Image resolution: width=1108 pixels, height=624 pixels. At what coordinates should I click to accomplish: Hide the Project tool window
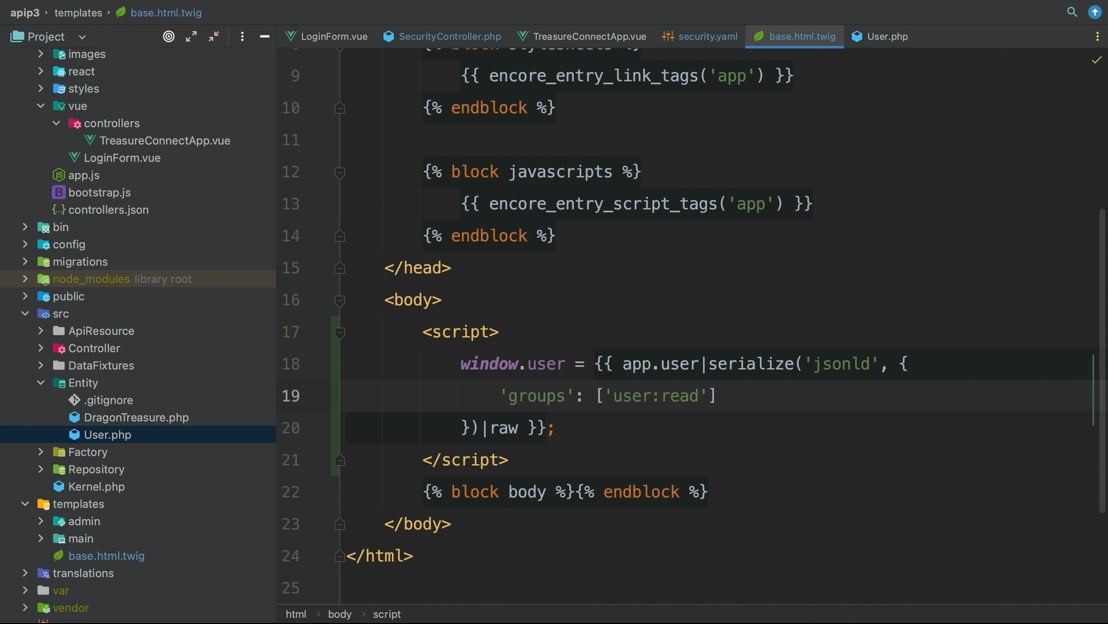tap(264, 36)
